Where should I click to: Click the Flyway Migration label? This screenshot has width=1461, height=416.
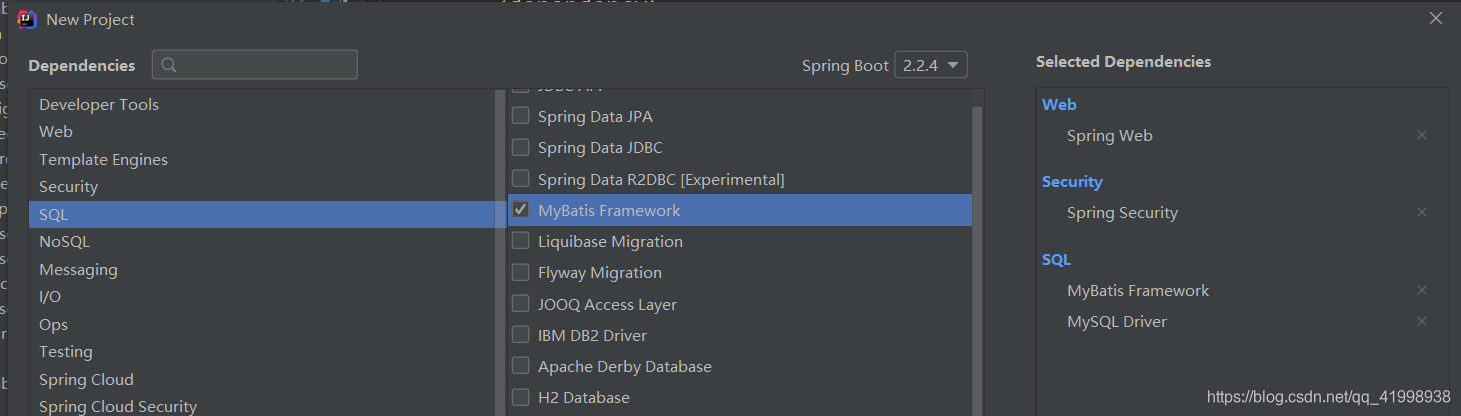(x=600, y=272)
